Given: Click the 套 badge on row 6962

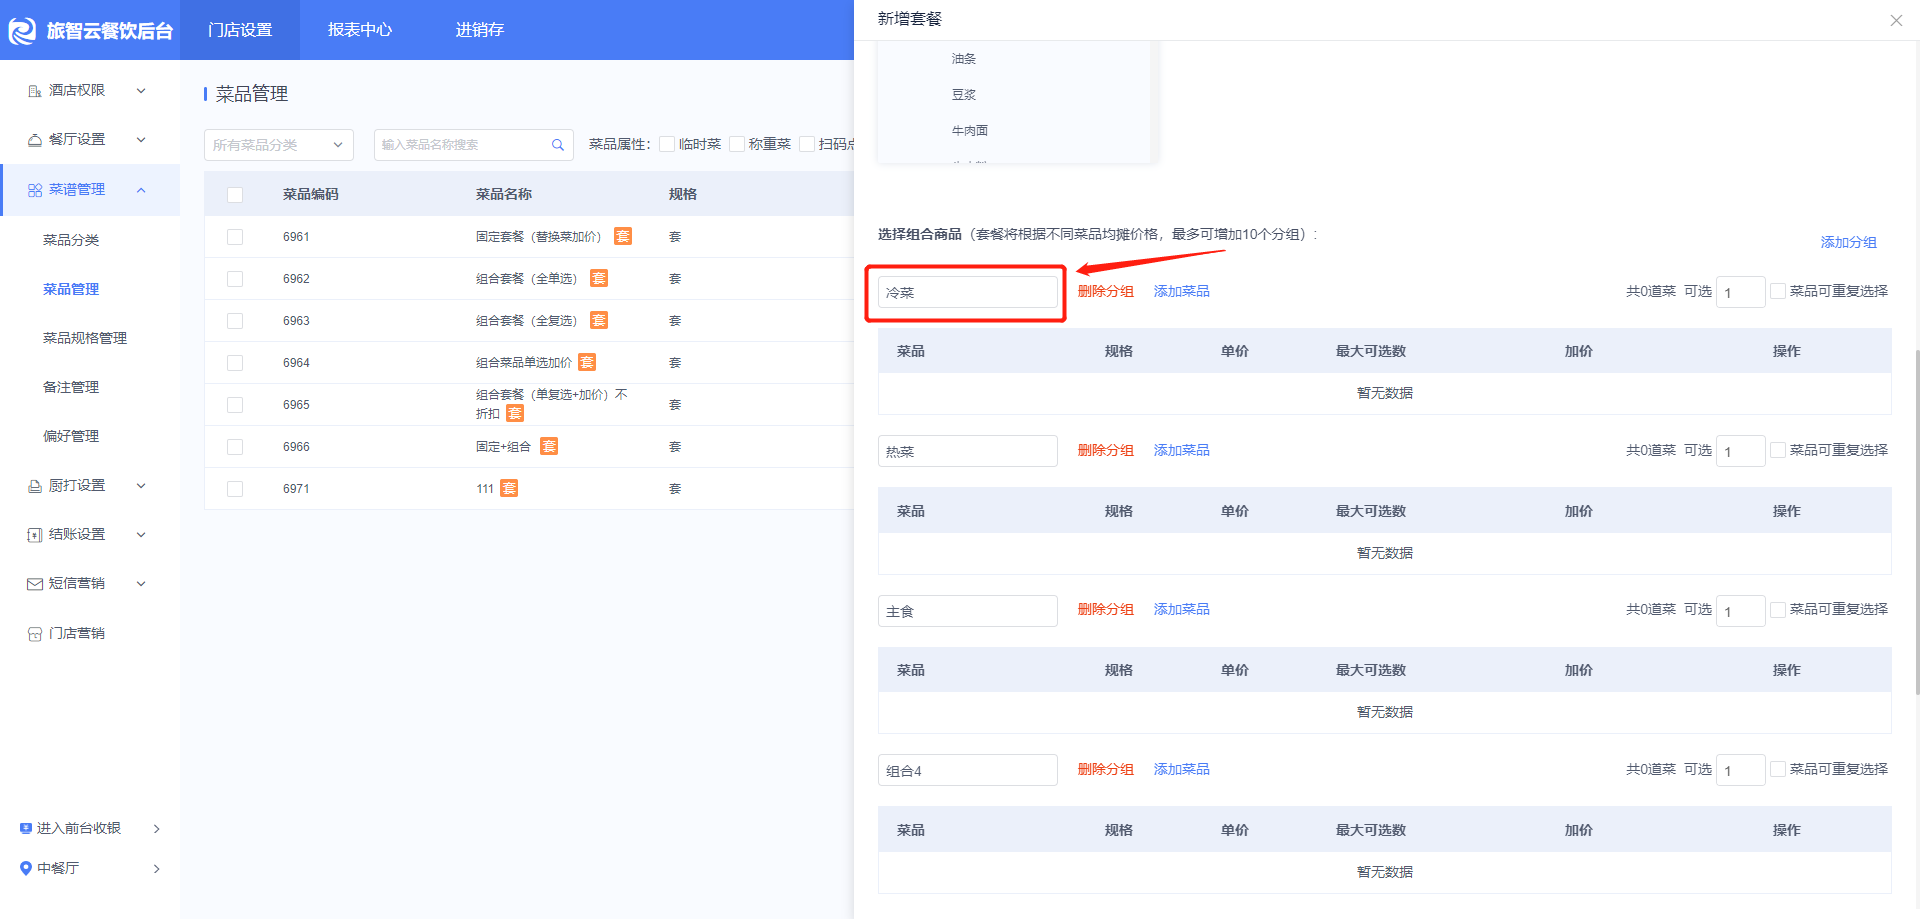Looking at the screenshot, I should (x=599, y=278).
